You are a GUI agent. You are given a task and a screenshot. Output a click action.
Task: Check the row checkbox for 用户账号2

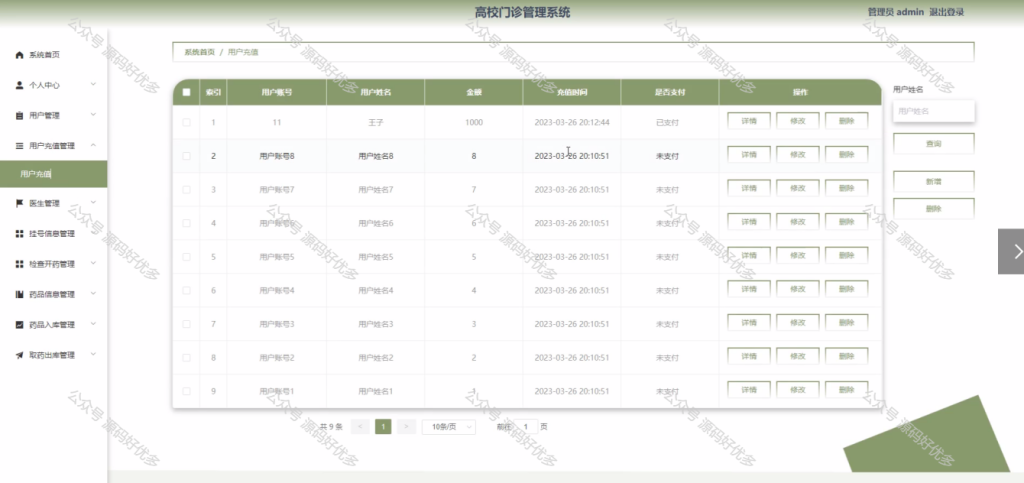186,358
